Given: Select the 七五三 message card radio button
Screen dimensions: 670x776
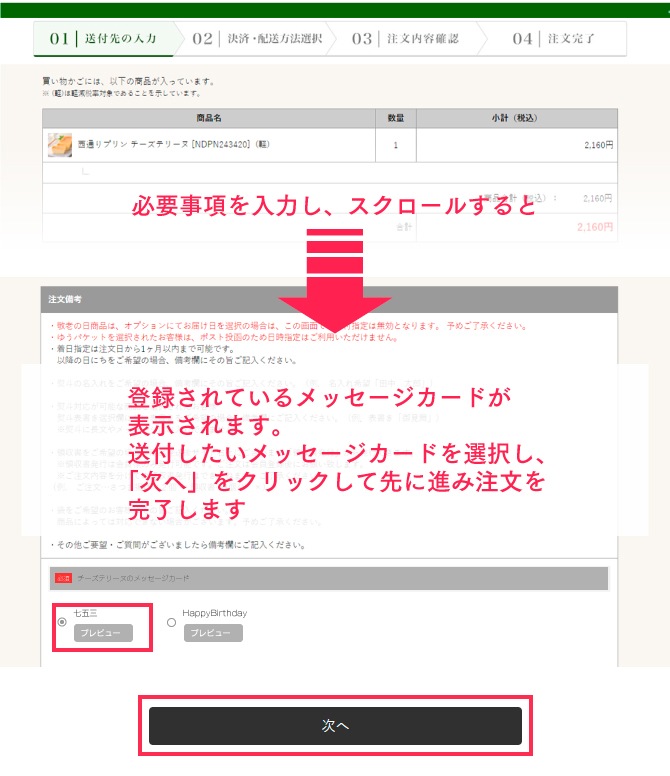Looking at the screenshot, I should [63, 622].
